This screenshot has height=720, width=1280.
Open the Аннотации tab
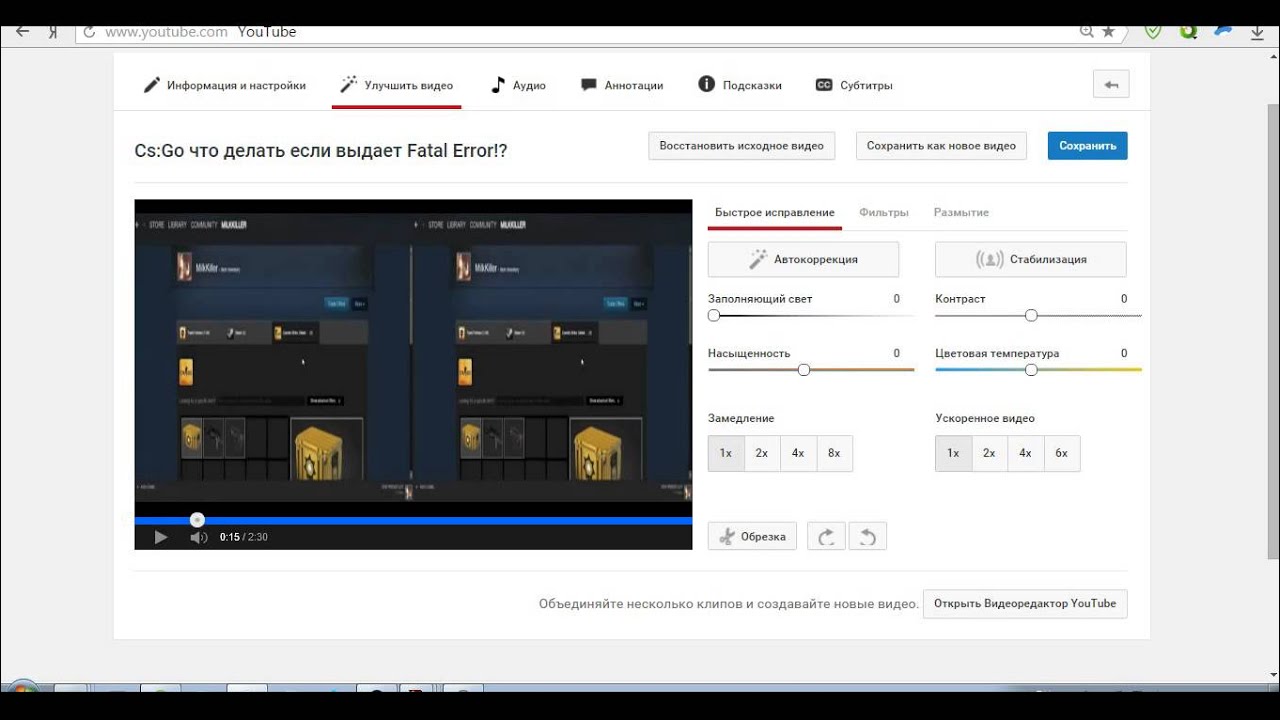[x=622, y=85]
